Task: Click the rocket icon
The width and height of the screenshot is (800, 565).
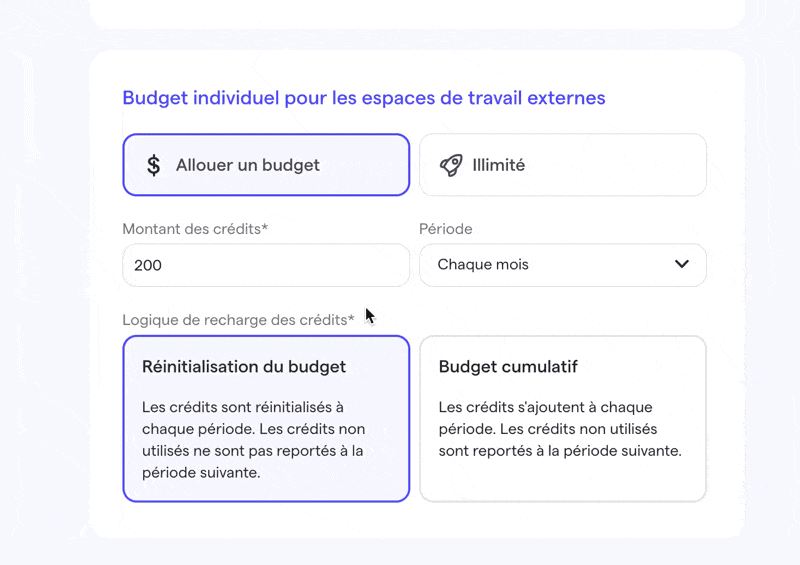Action: click(x=452, y=165)
